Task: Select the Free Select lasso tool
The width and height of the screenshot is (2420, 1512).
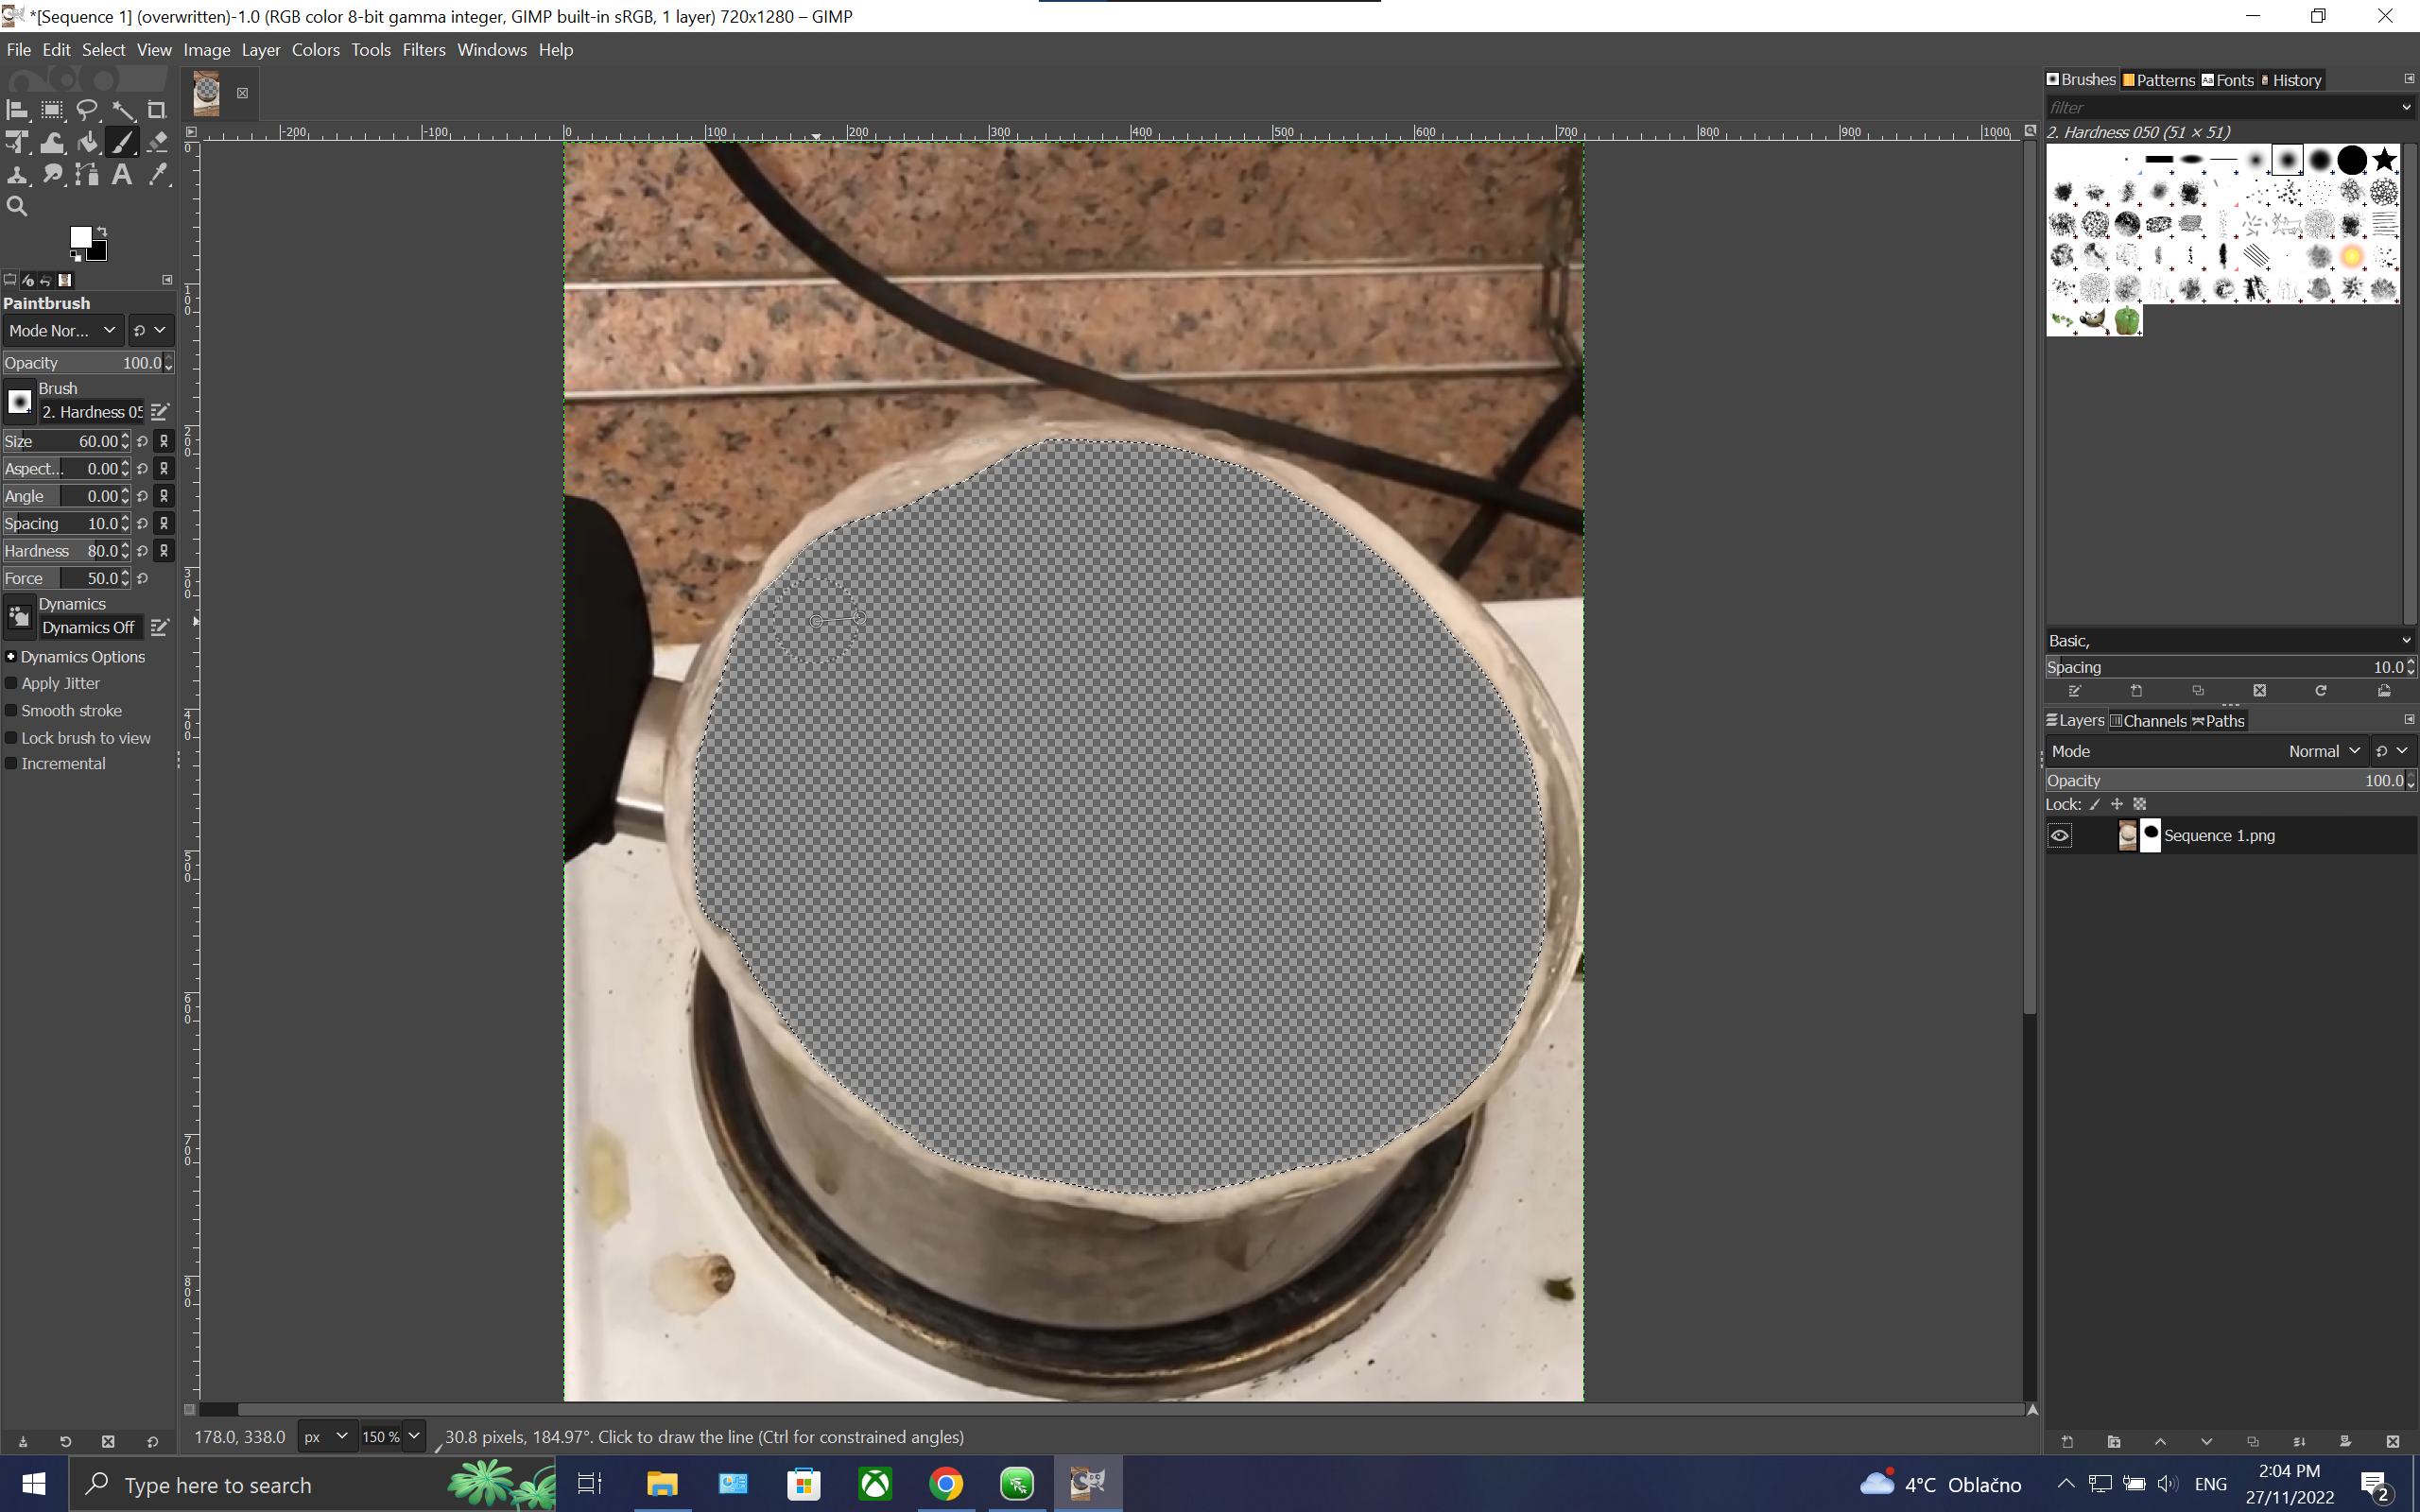Action: click(x=87, y=110)
